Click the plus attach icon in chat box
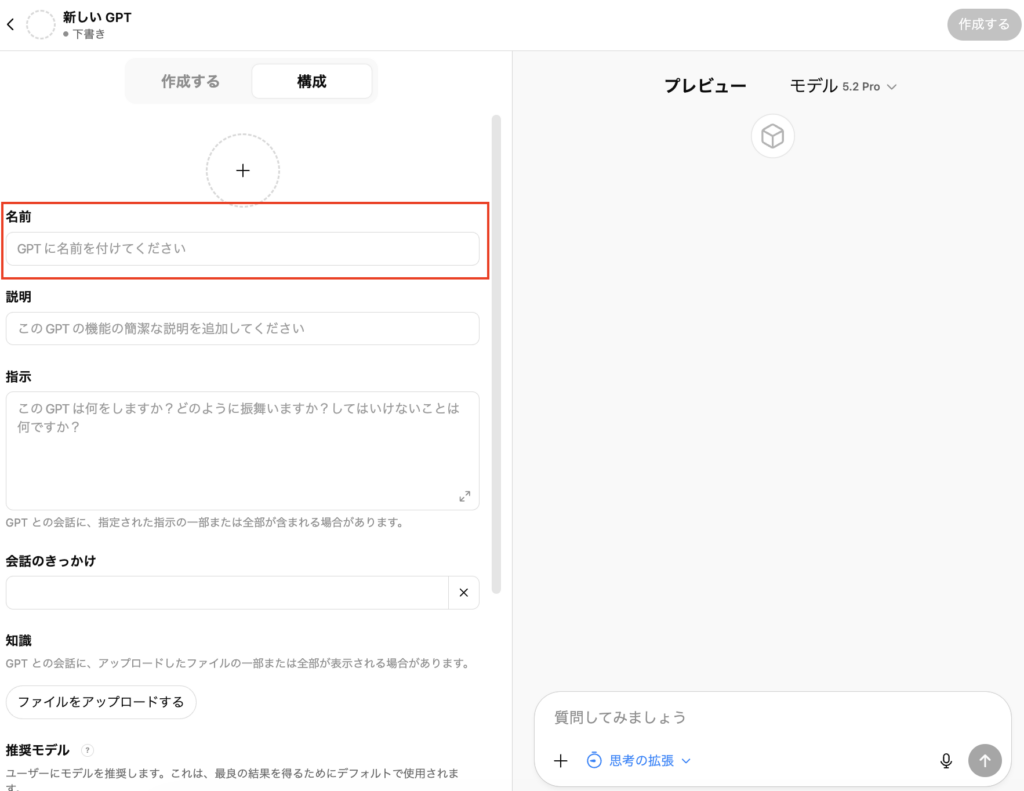This screenshot has height=791, width=1024. pyautogui.click(x=561, y=761)
